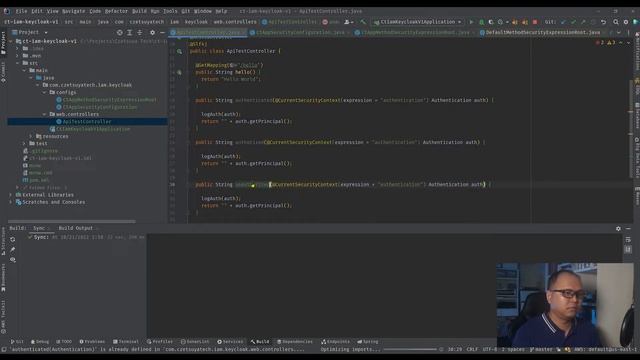Switch to ApiTestController.java editor tab

[x=208, y=32]
